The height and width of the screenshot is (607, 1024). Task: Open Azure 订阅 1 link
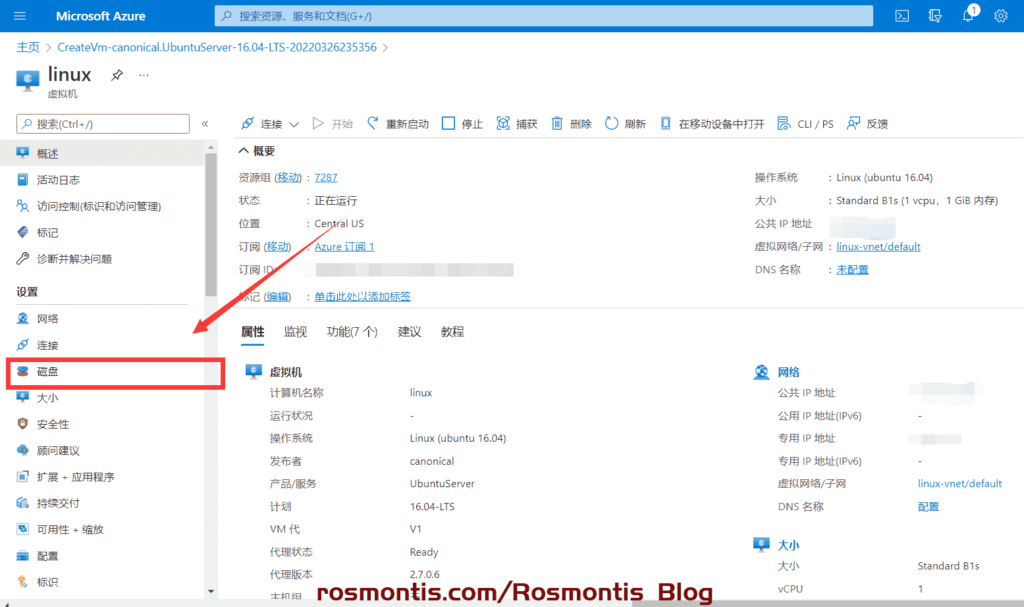tap(344, 247)
